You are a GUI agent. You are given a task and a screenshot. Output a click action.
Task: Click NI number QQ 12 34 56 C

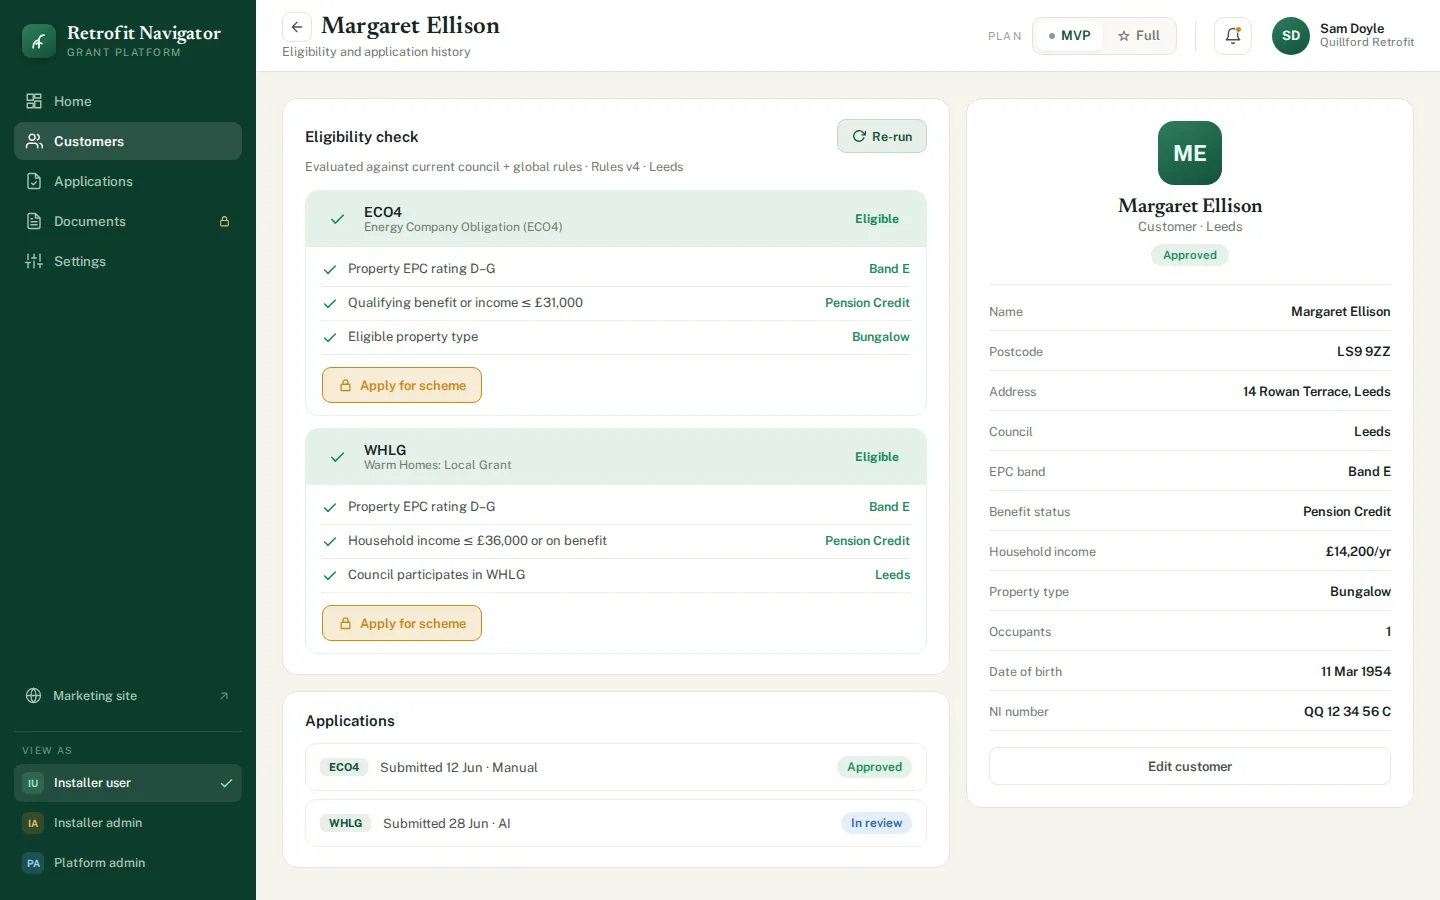pos(1347,712)
